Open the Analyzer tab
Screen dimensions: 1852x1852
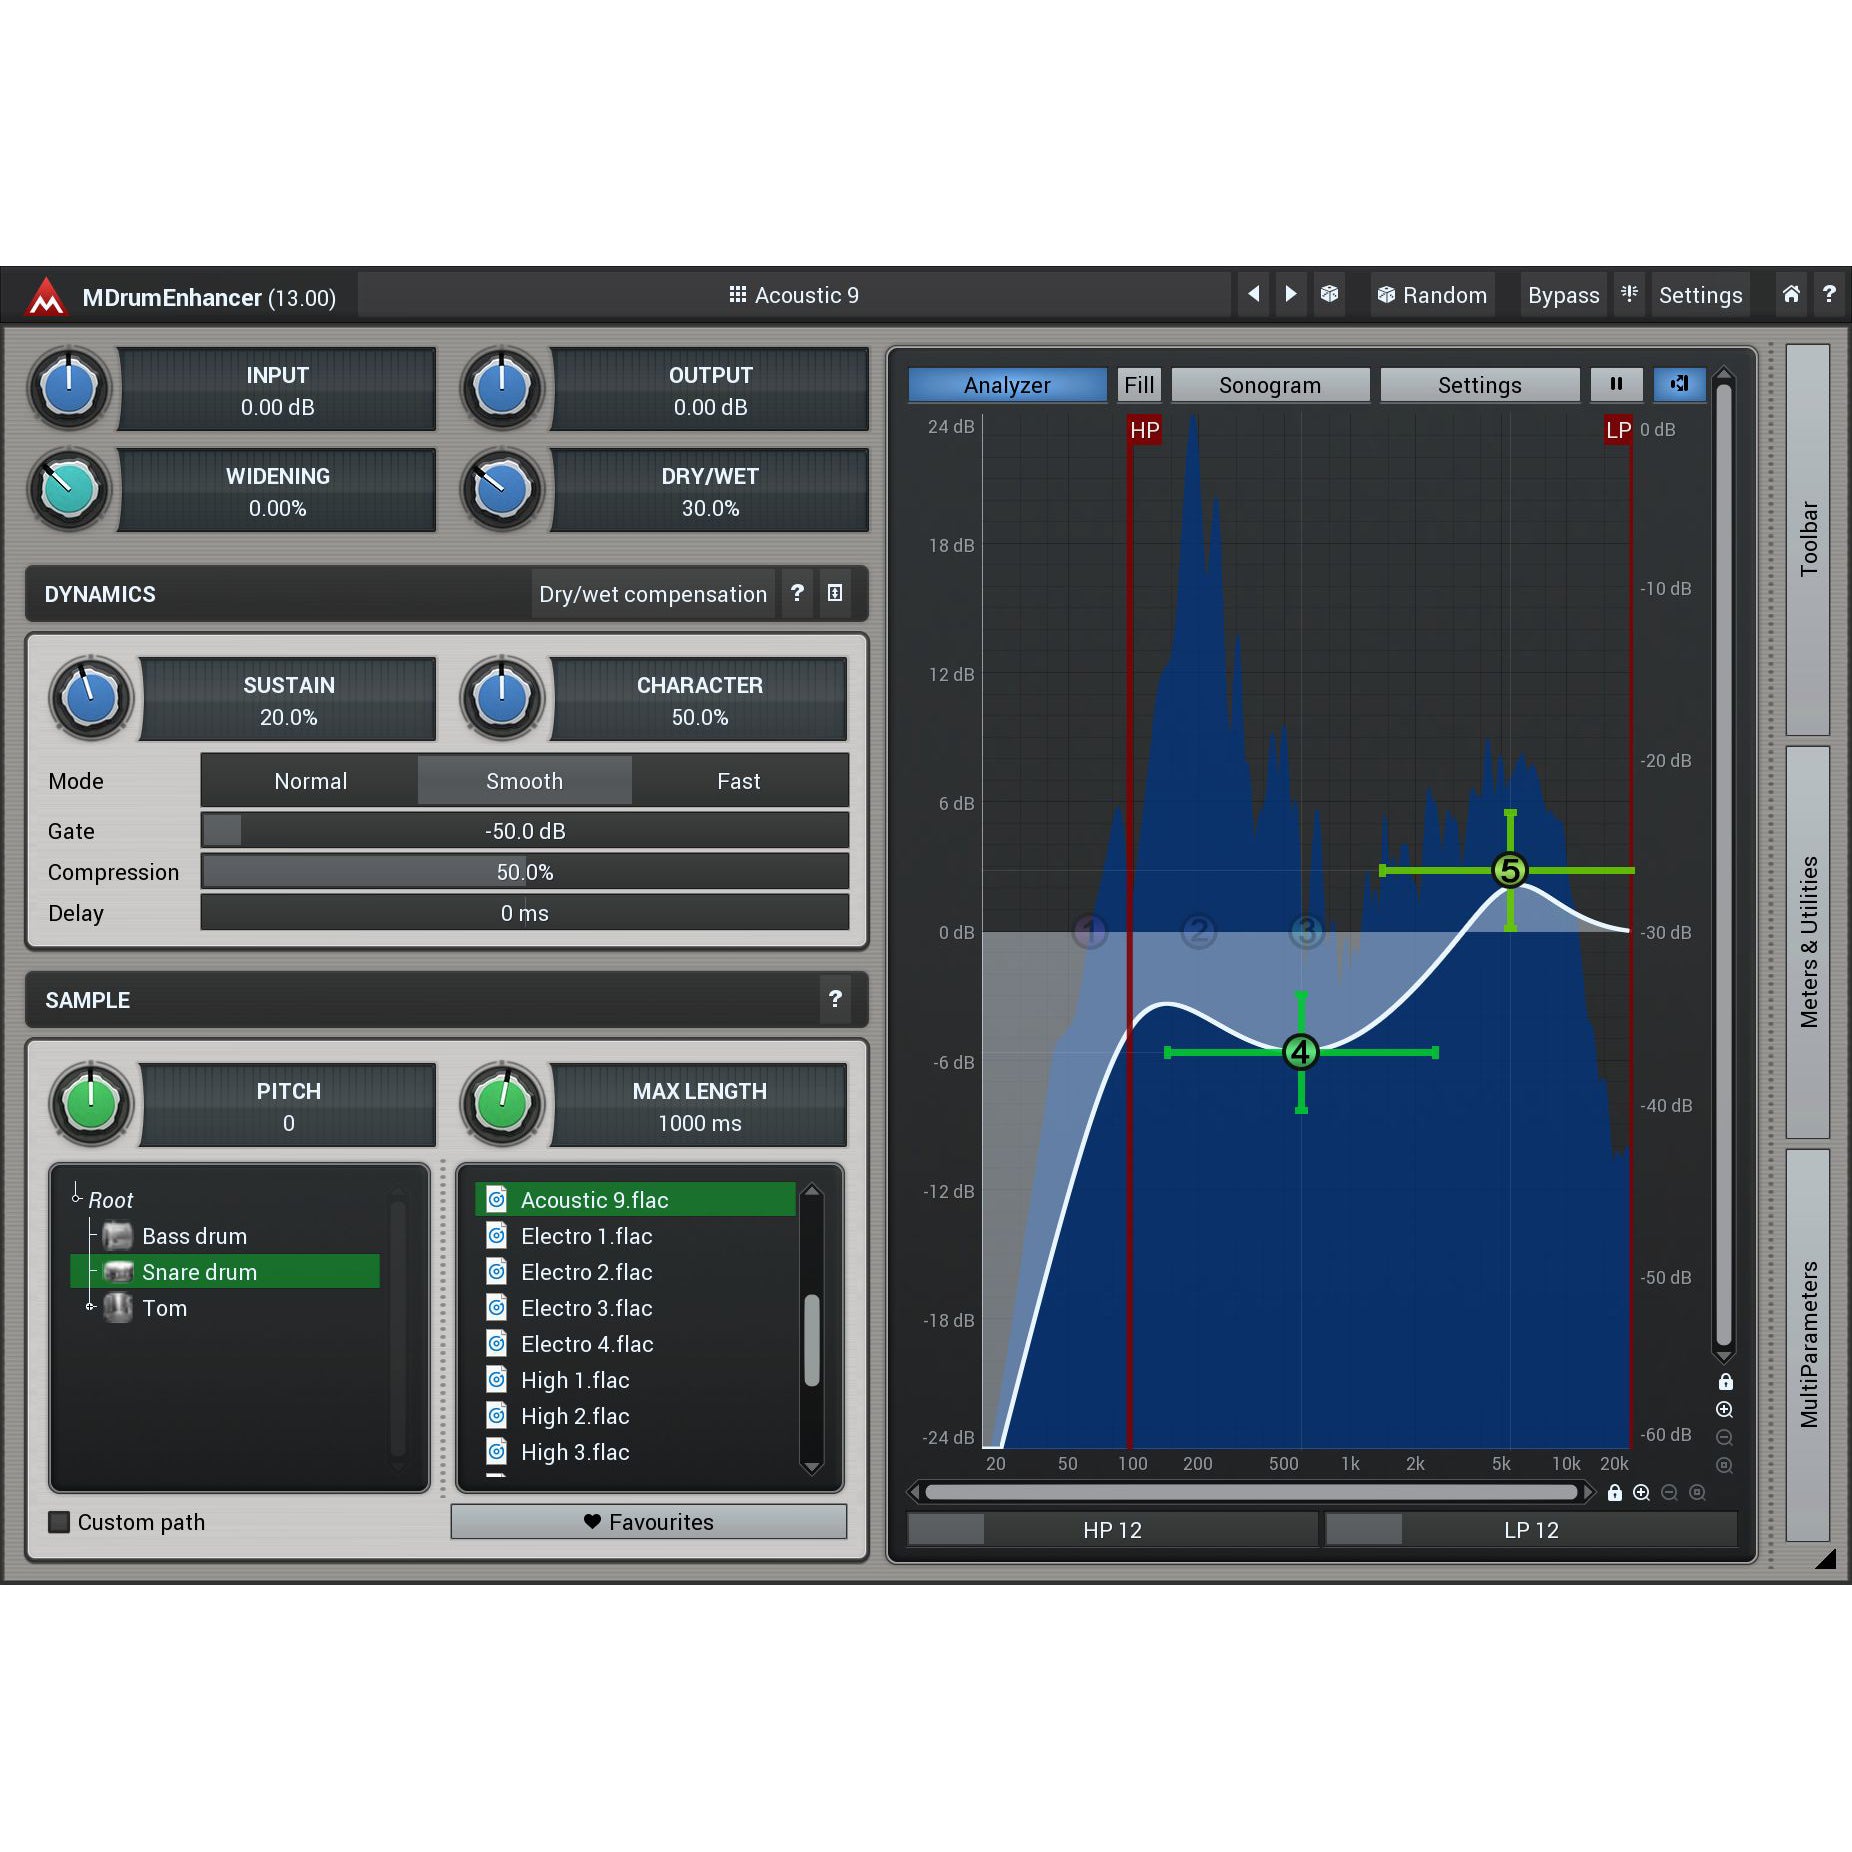point(1006,385)
